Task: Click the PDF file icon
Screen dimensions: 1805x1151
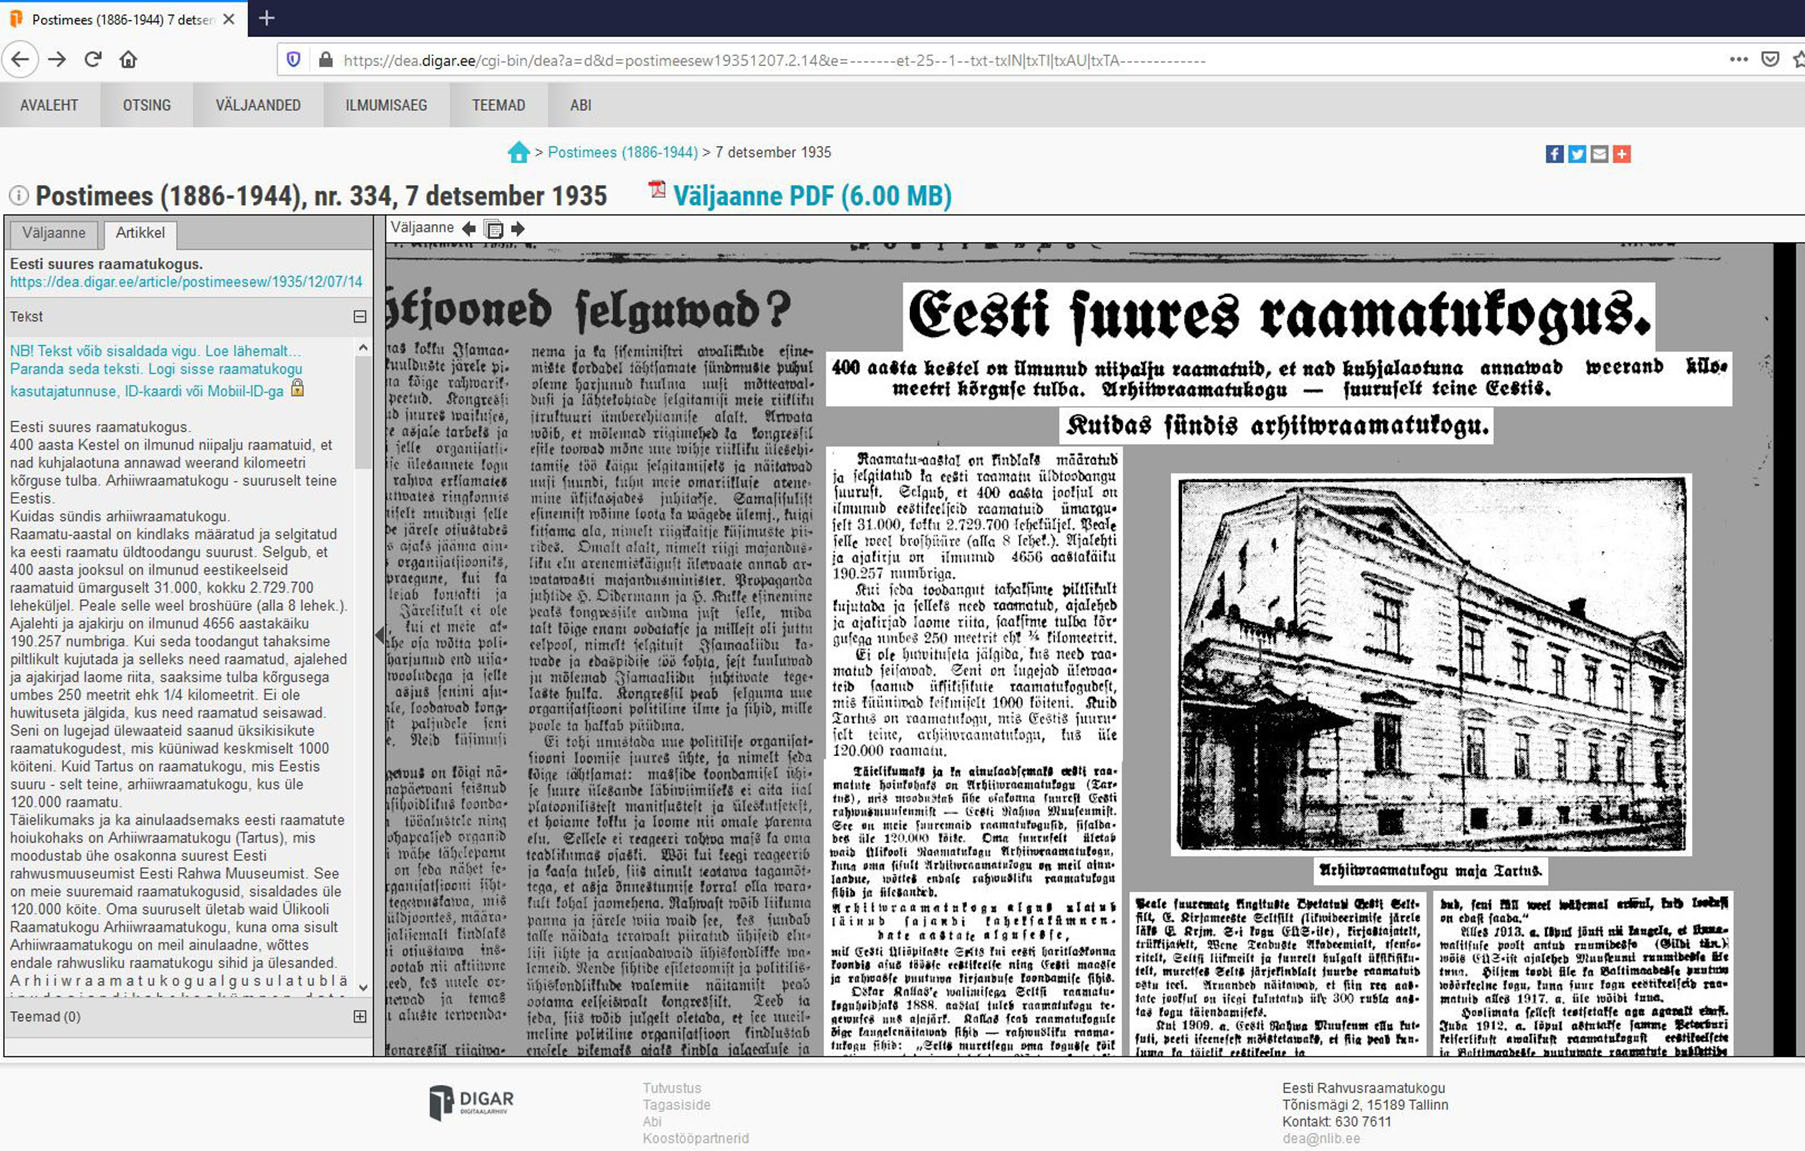Action: 657,189
